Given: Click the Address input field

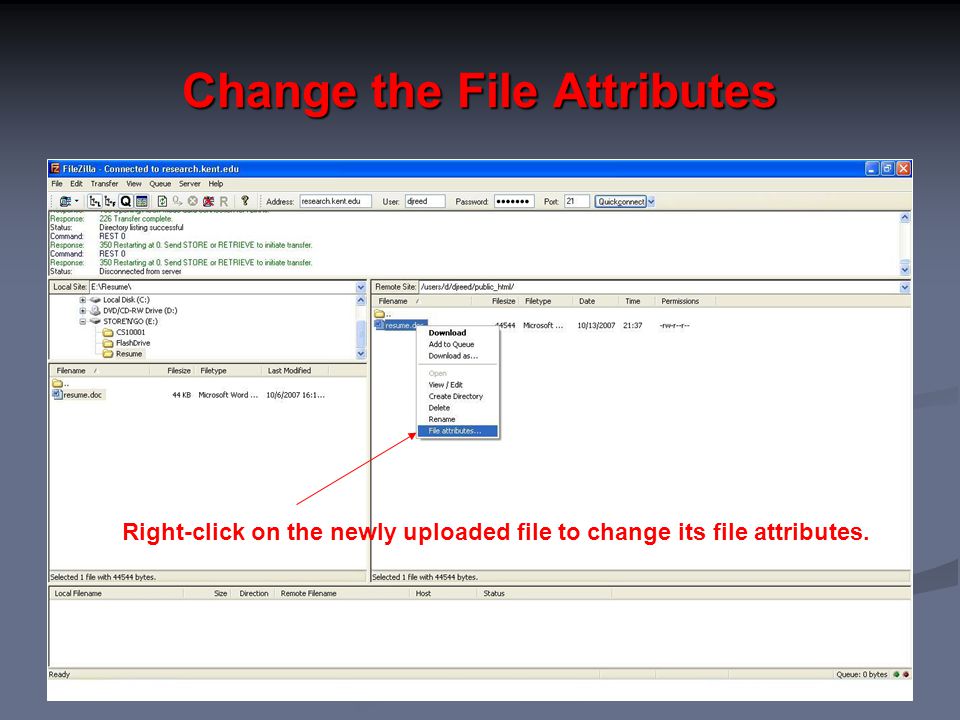Looking at the screenshot, I should 335,201.
